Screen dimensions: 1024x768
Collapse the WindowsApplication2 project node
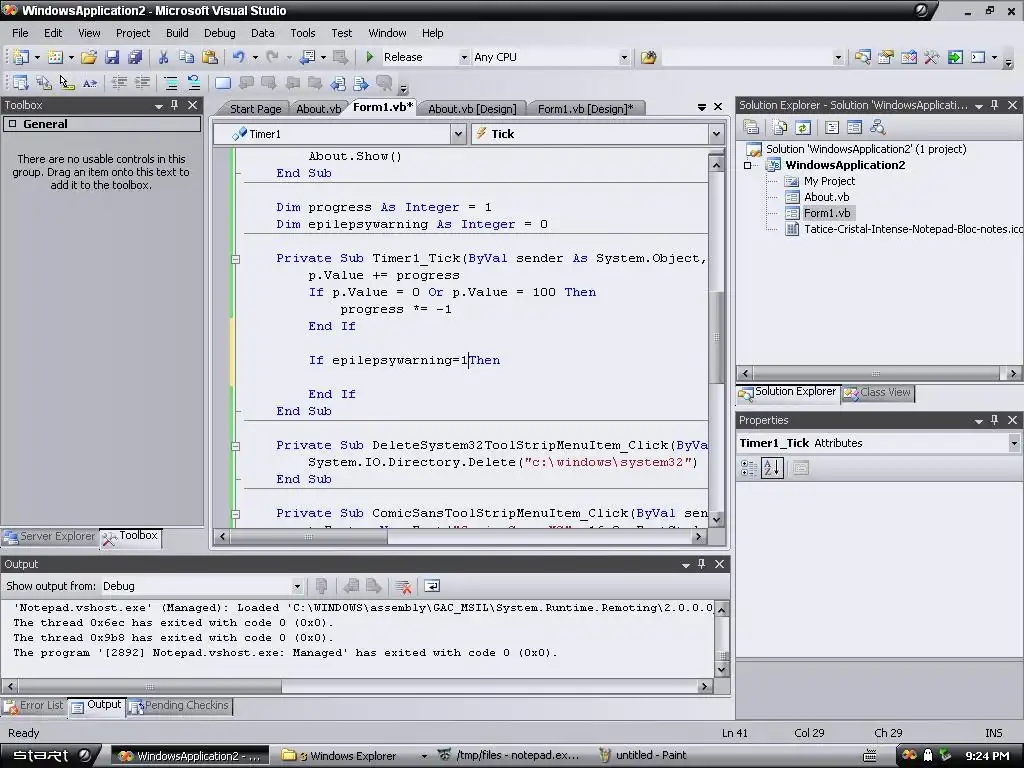point(748,166)
